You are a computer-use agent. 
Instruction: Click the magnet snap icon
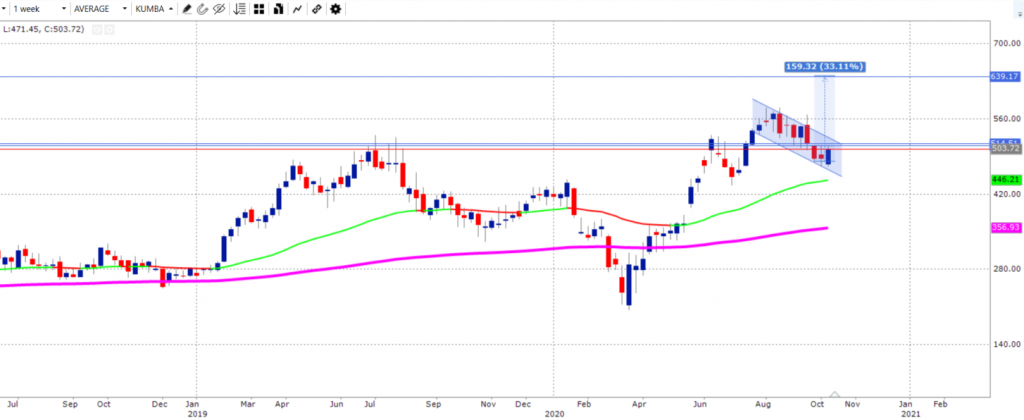(x=201, y=9)
